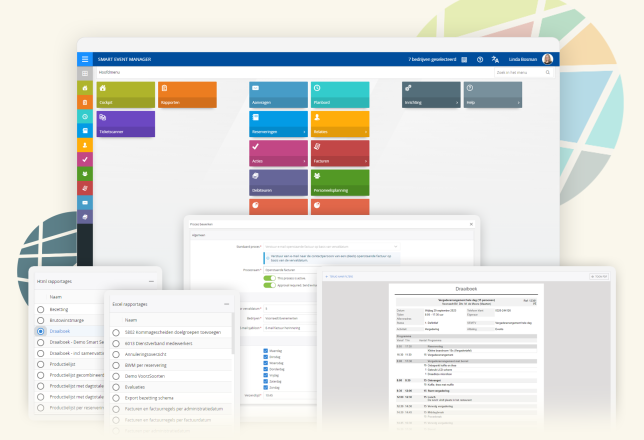Open the hamburger menu icon

coord(85,59)
